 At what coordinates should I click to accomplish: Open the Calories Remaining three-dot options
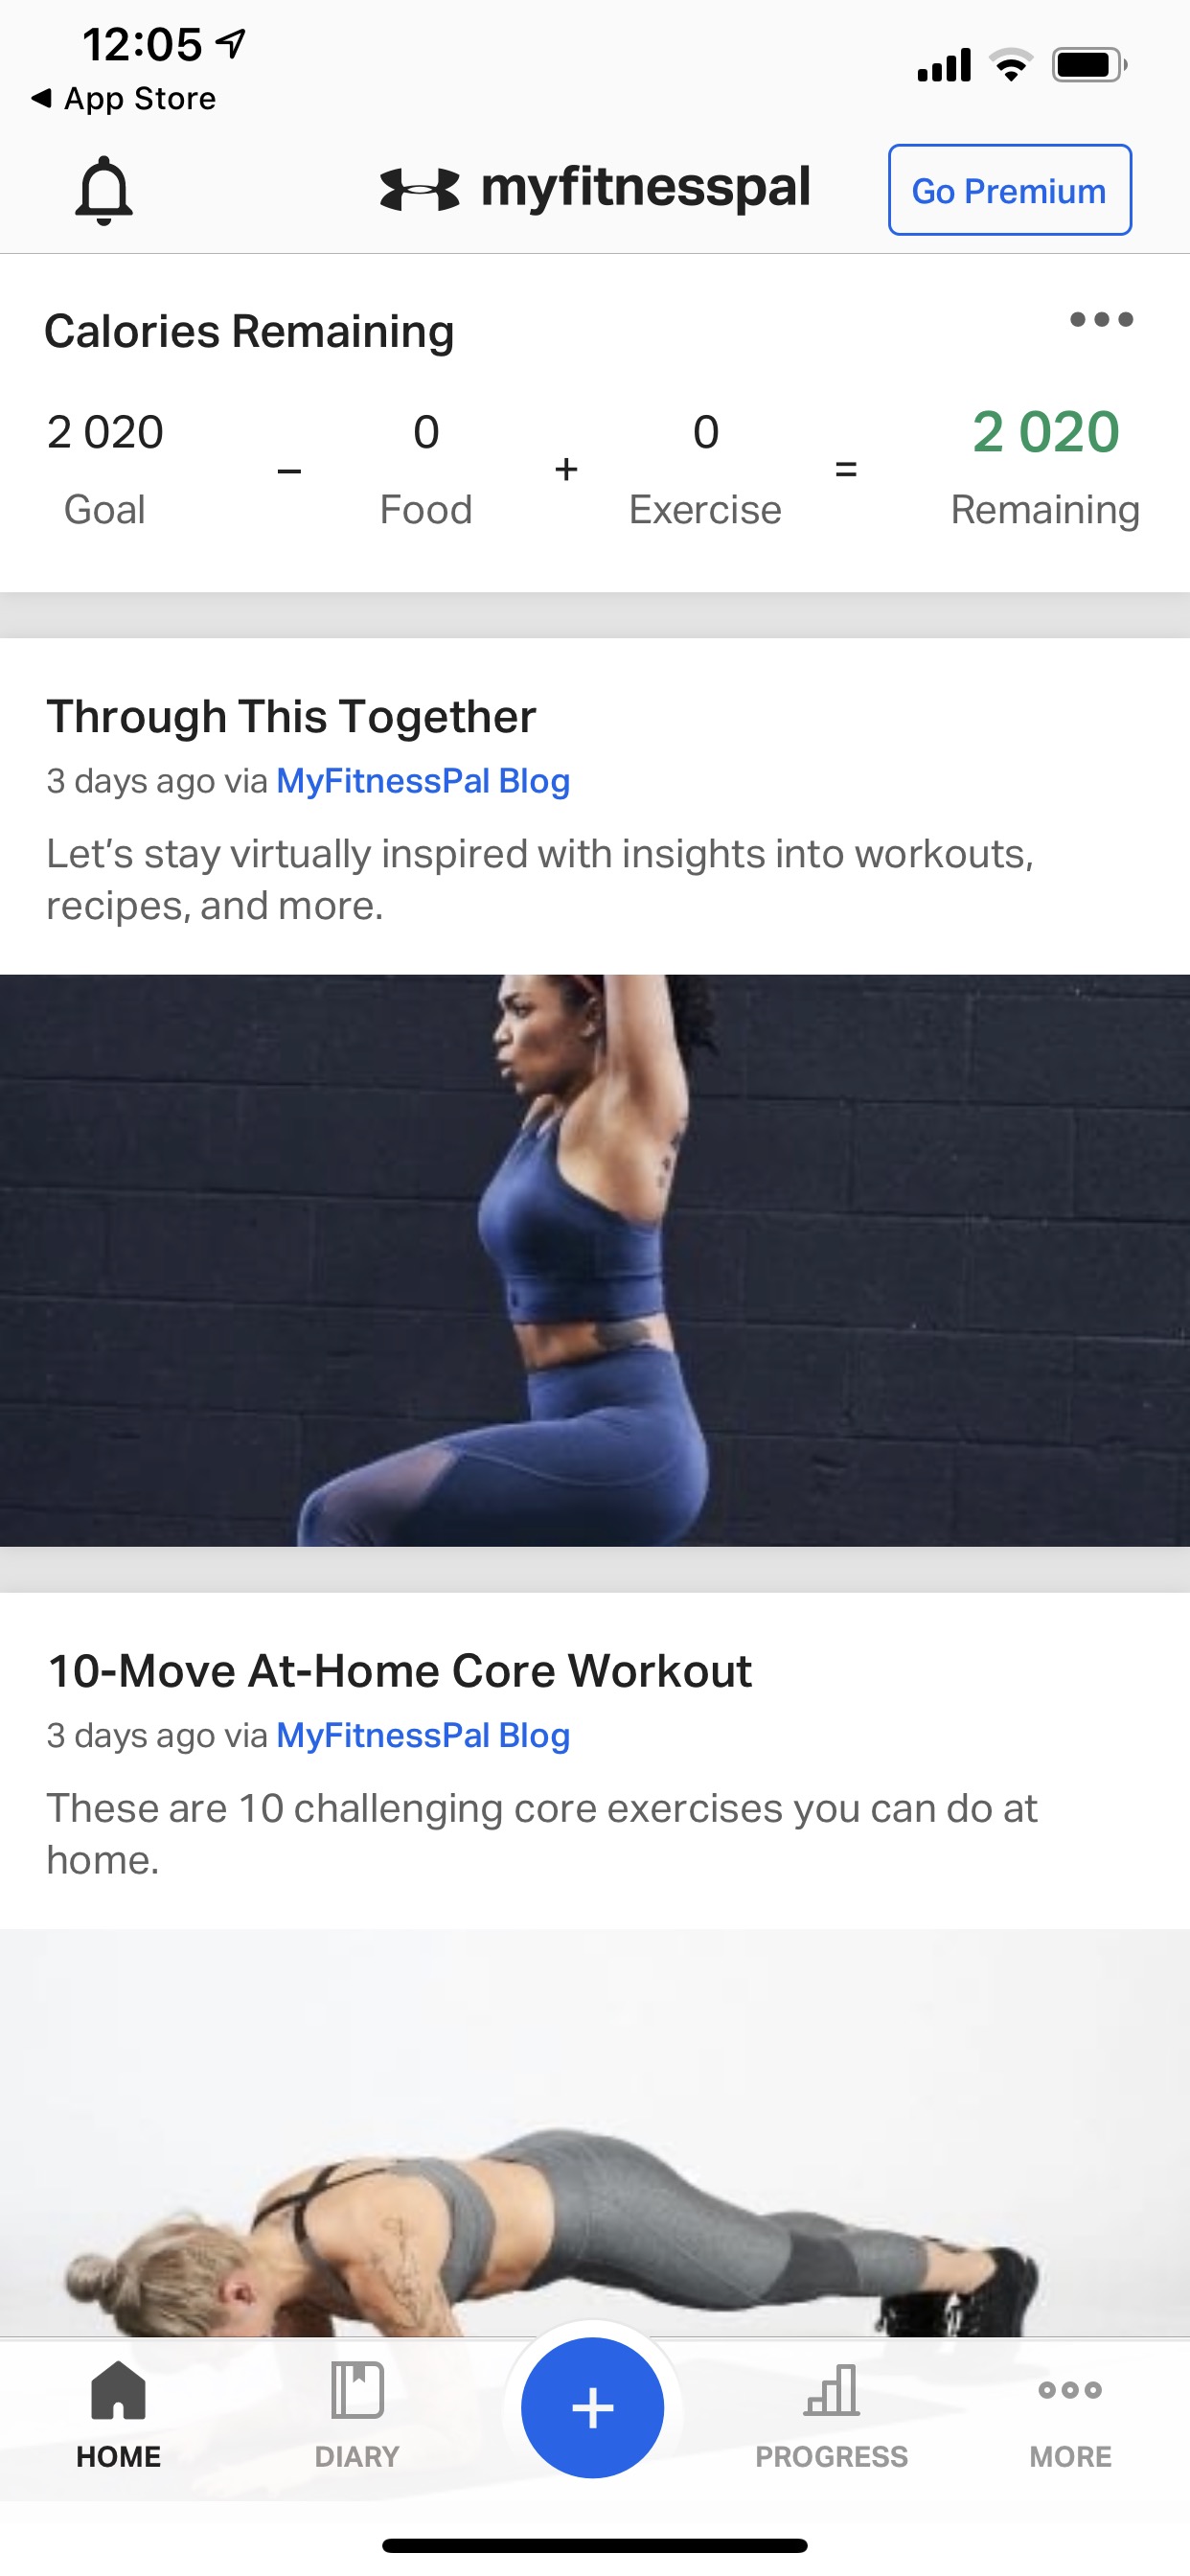pos(1101,320)
